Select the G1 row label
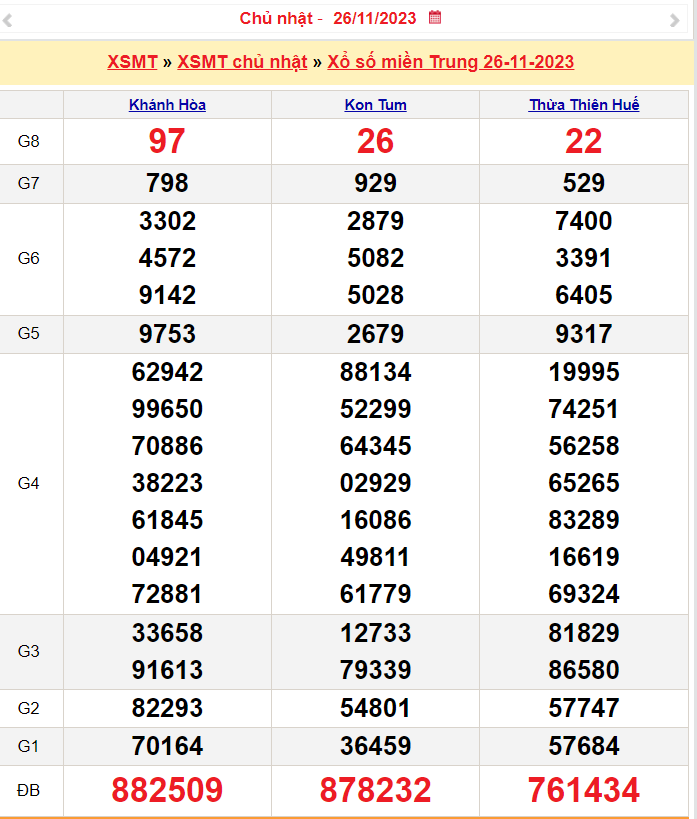 [x=28, y=746]
